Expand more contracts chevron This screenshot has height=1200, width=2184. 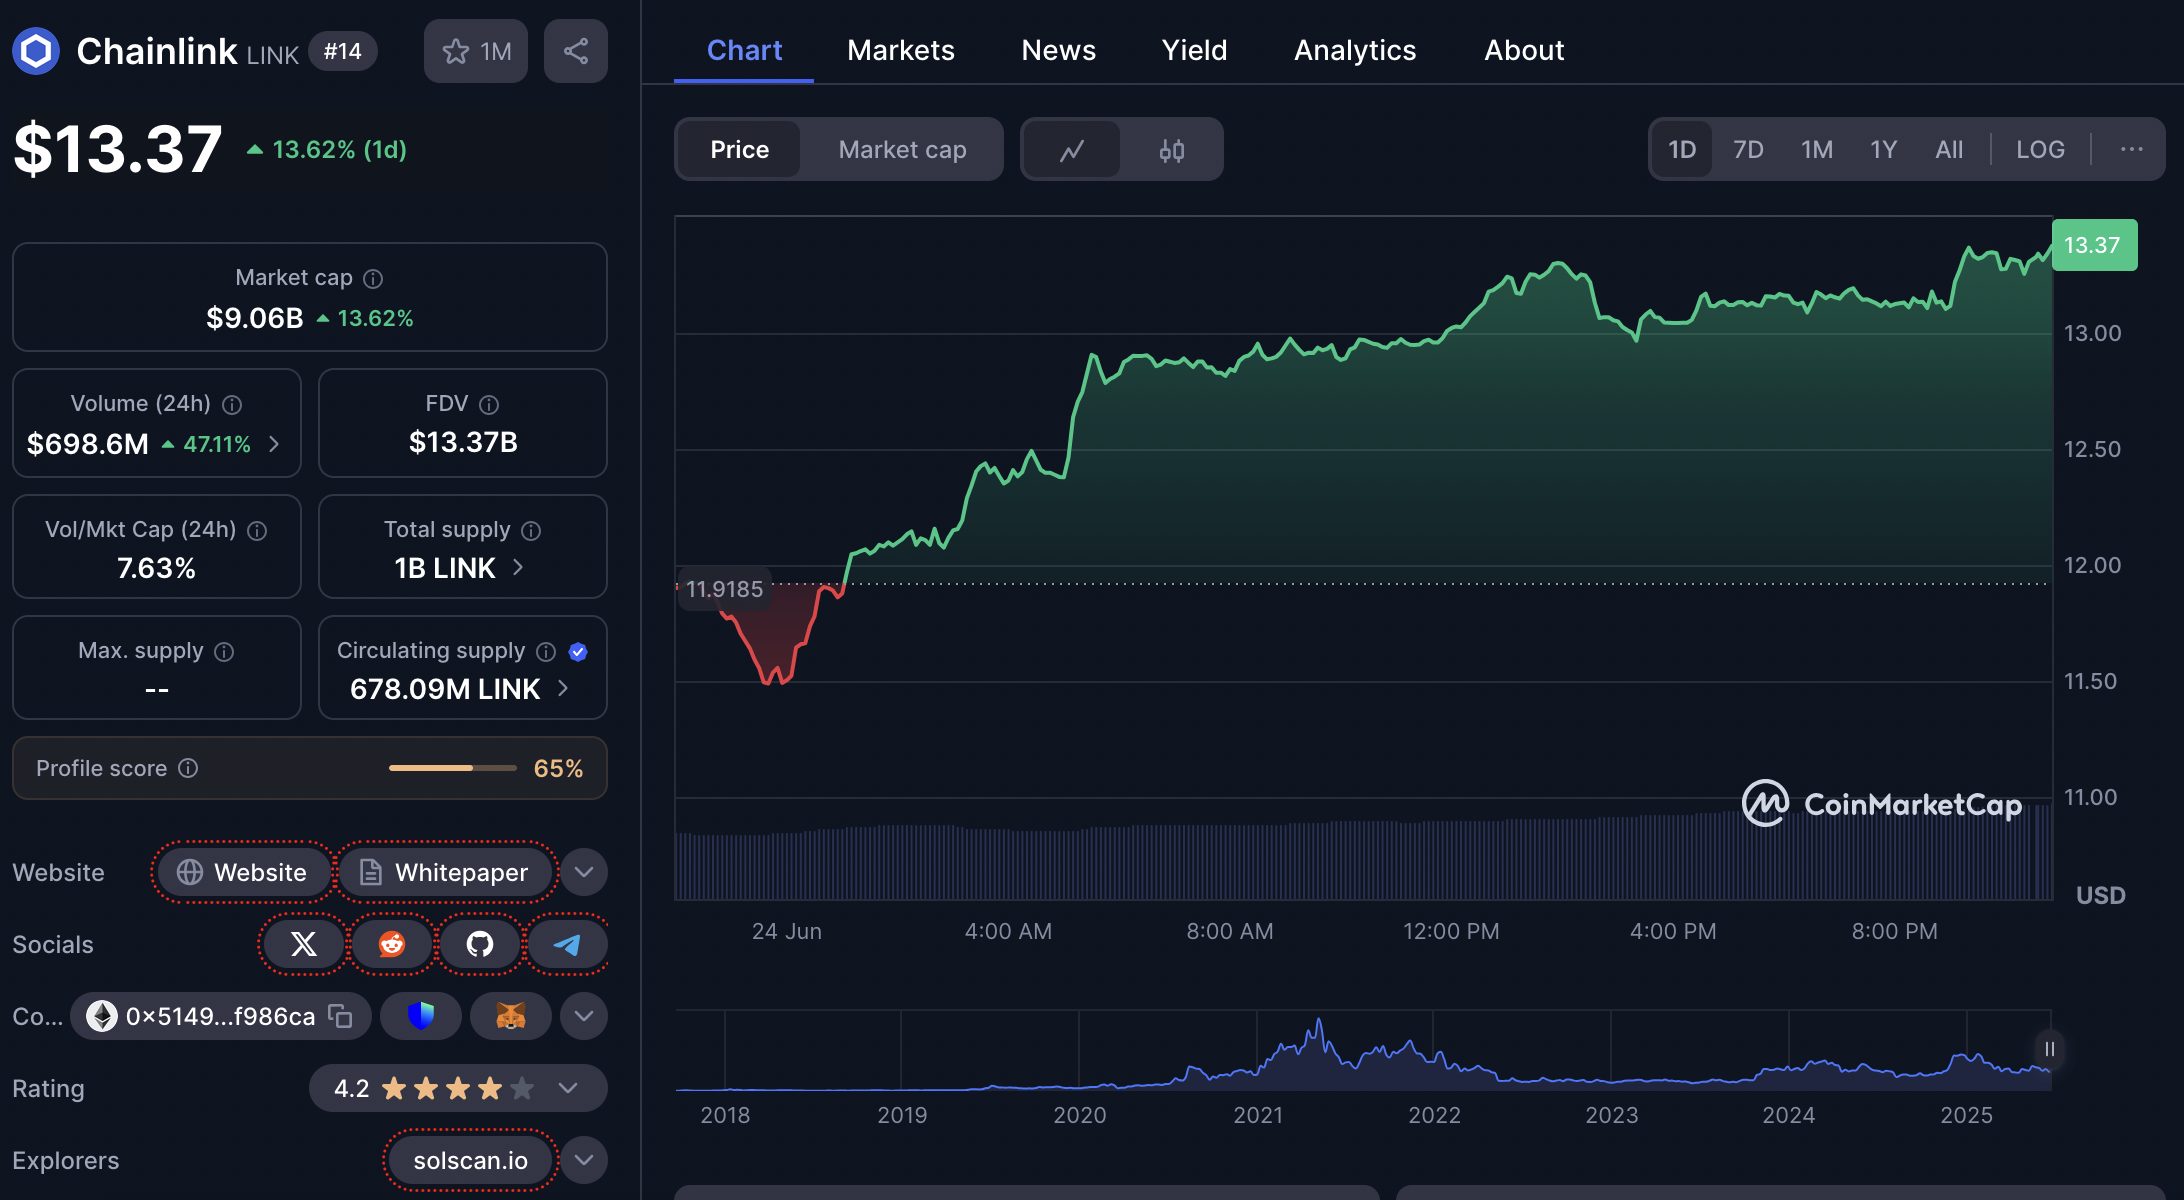[x=584, y=1016]
